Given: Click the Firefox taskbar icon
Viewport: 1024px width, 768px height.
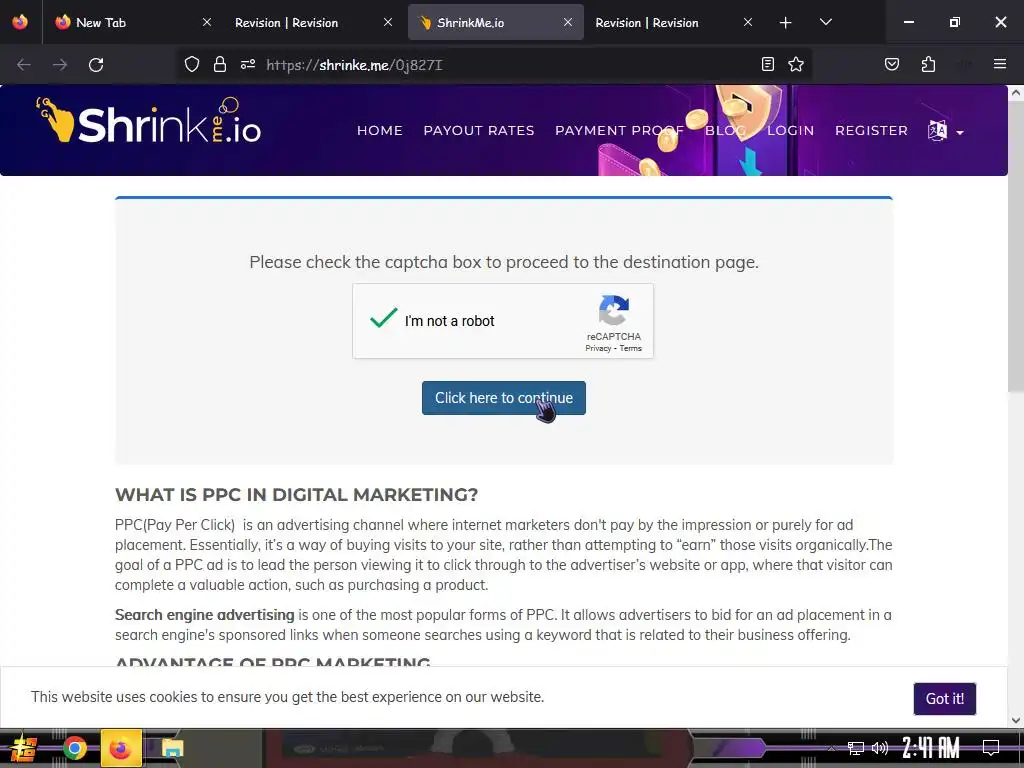Looking at the screenshot, I should pos(121,748).
